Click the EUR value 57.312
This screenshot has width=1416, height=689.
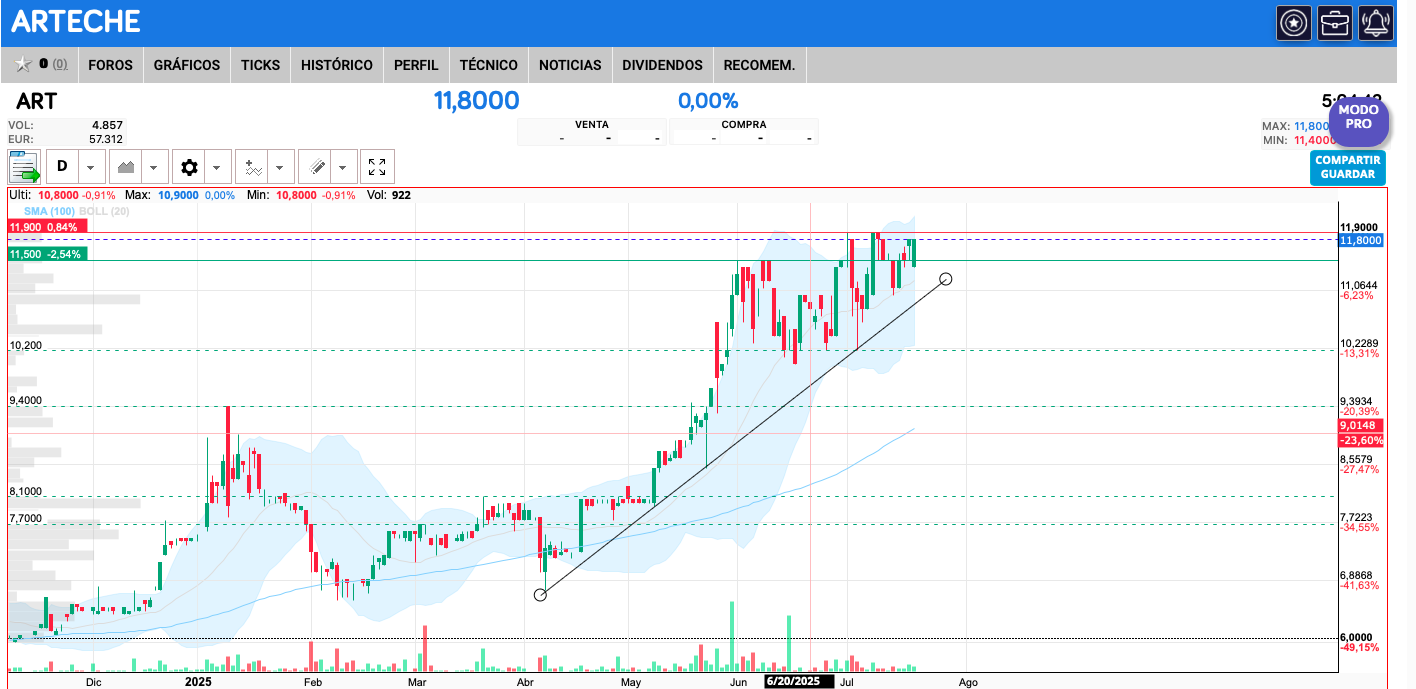point(106,139)
